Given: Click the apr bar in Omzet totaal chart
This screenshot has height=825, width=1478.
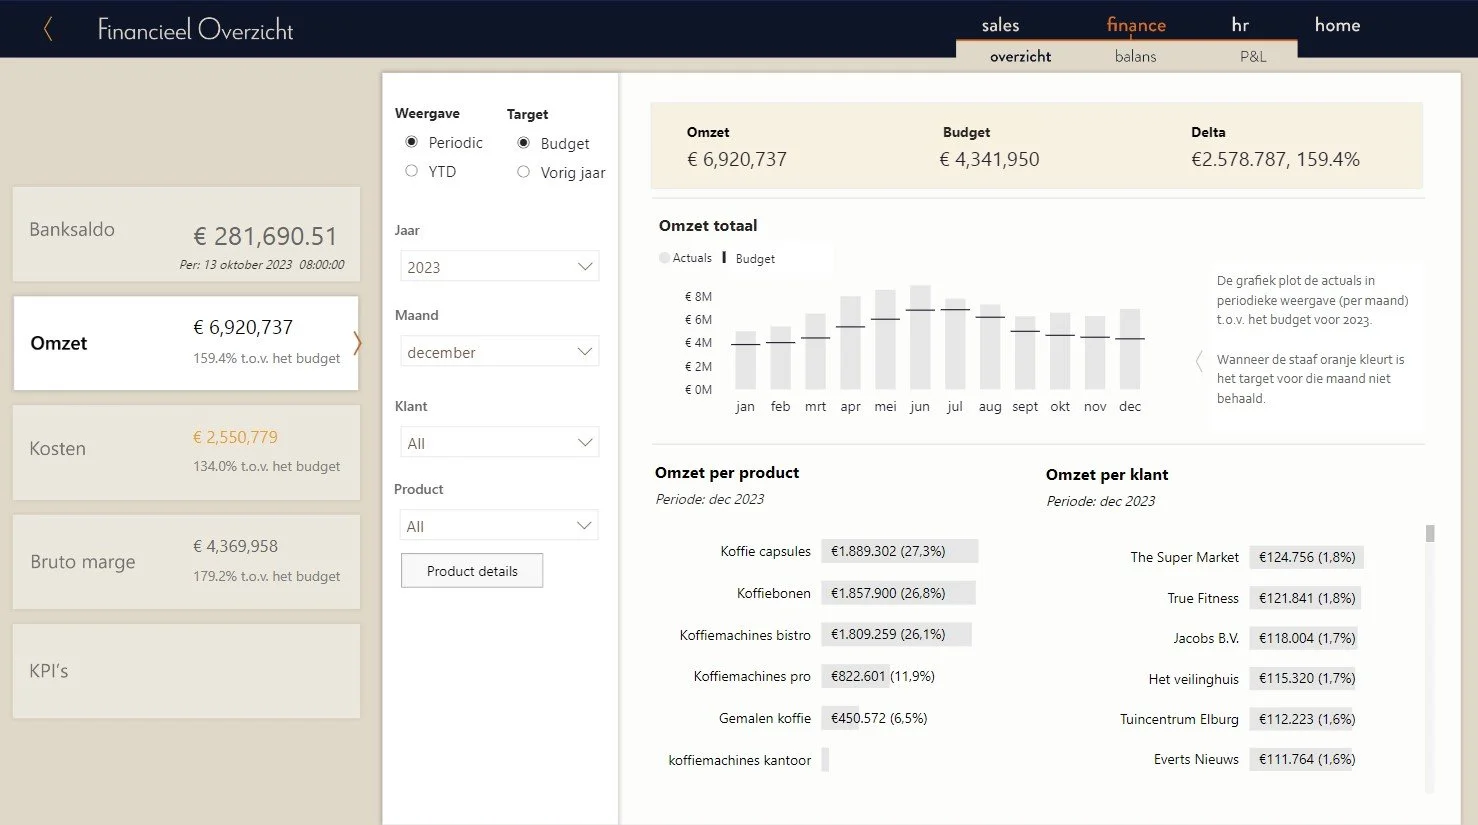Looking at the screenshot, I should (x=850, y=342).
